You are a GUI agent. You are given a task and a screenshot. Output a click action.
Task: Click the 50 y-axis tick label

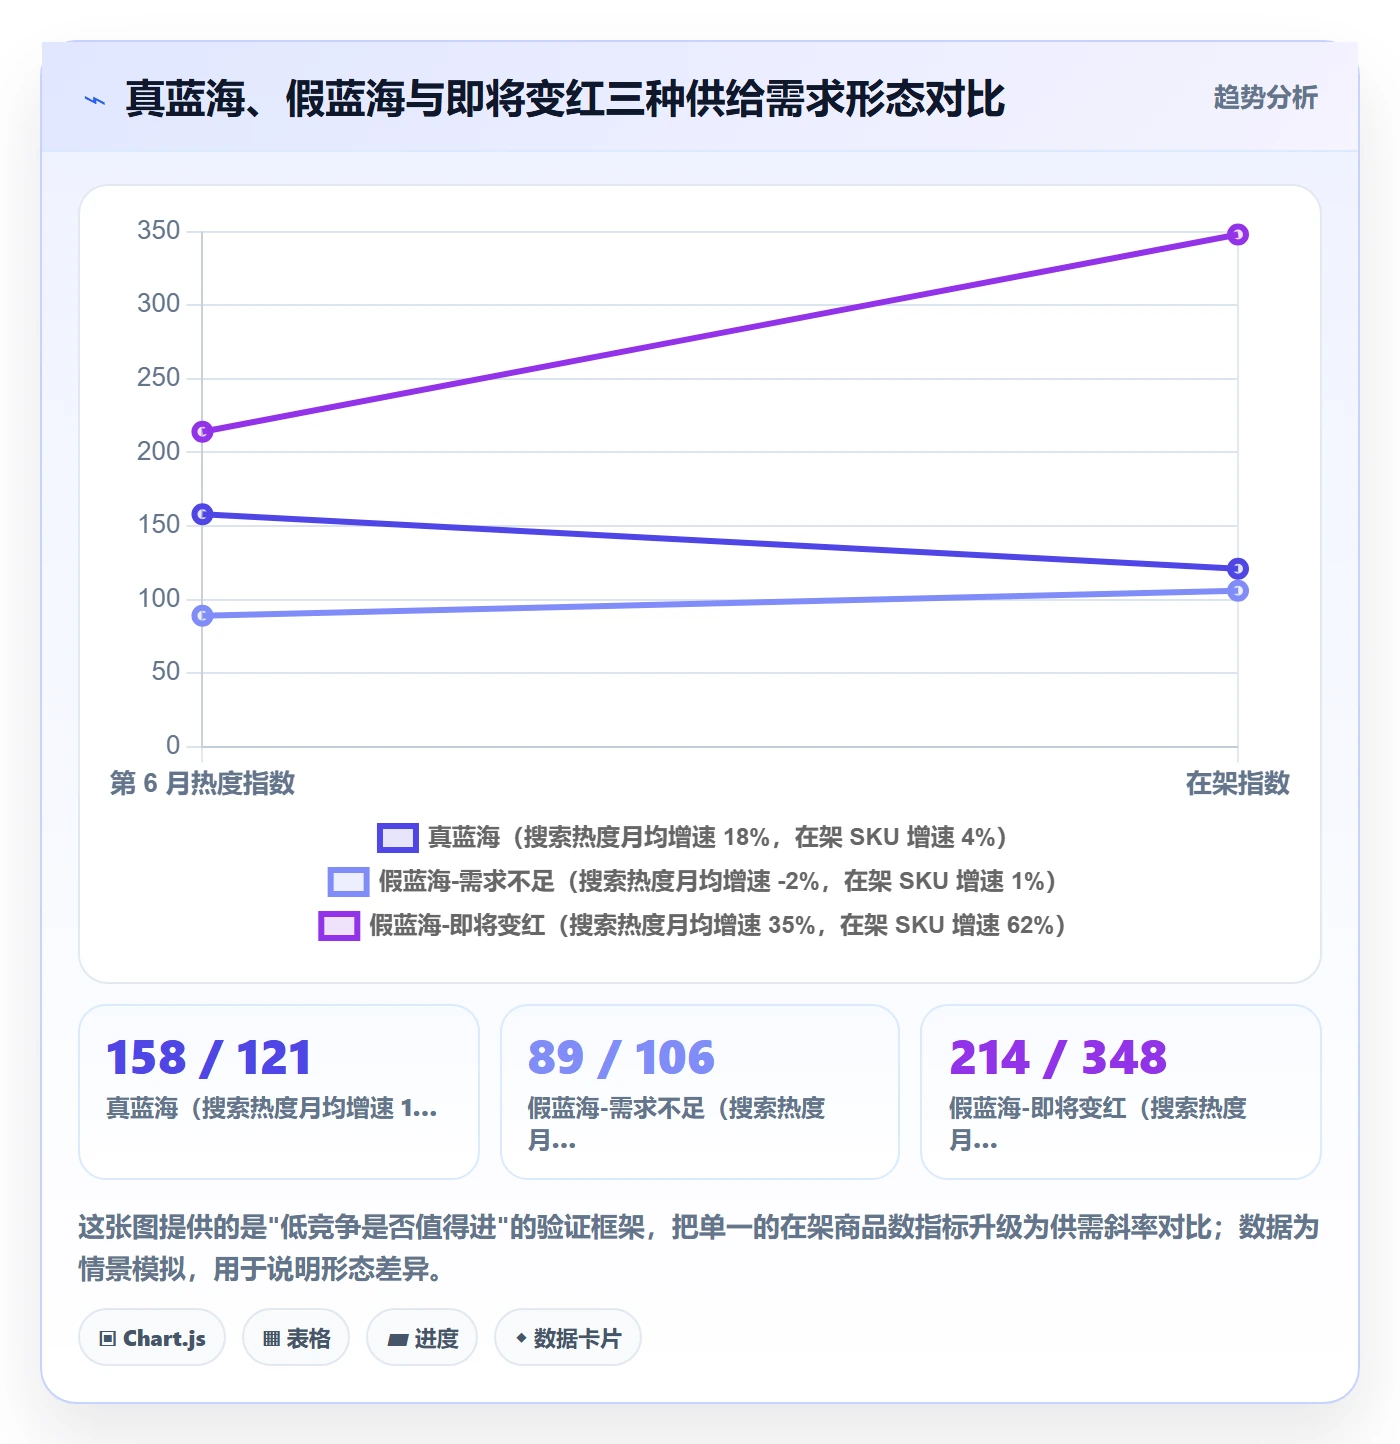[166, 672]
